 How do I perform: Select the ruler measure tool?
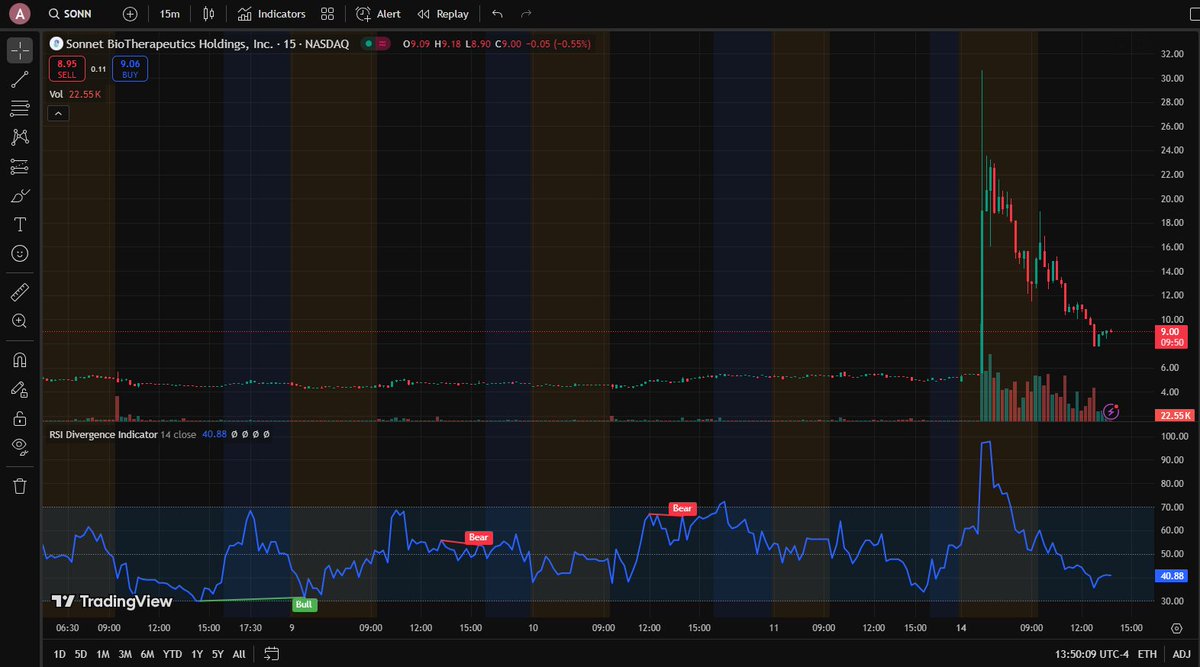pyautogui.click(x=19, y=292)
